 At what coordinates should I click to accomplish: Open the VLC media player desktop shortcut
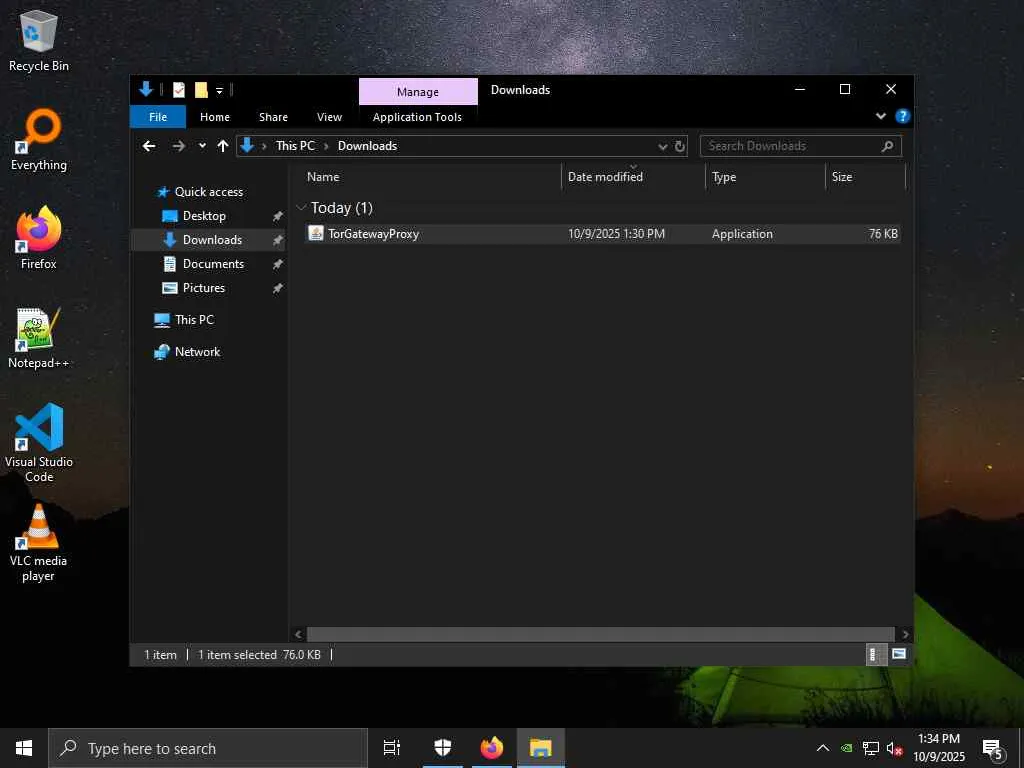[39, 543]
